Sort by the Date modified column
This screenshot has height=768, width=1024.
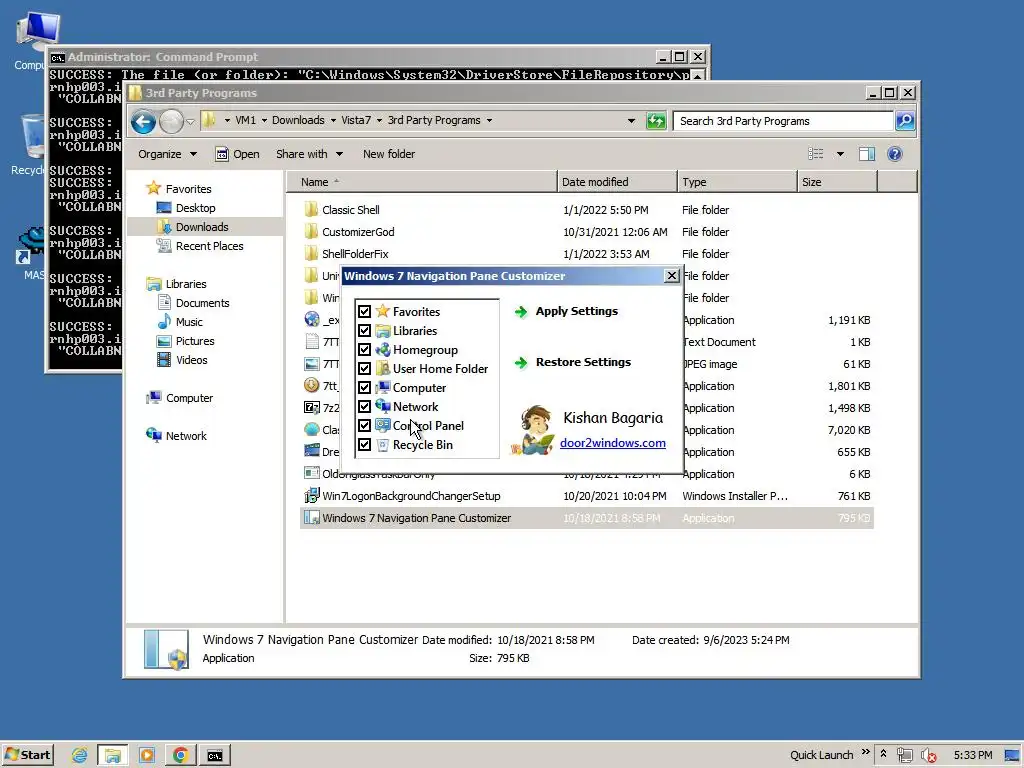[617, 182]
